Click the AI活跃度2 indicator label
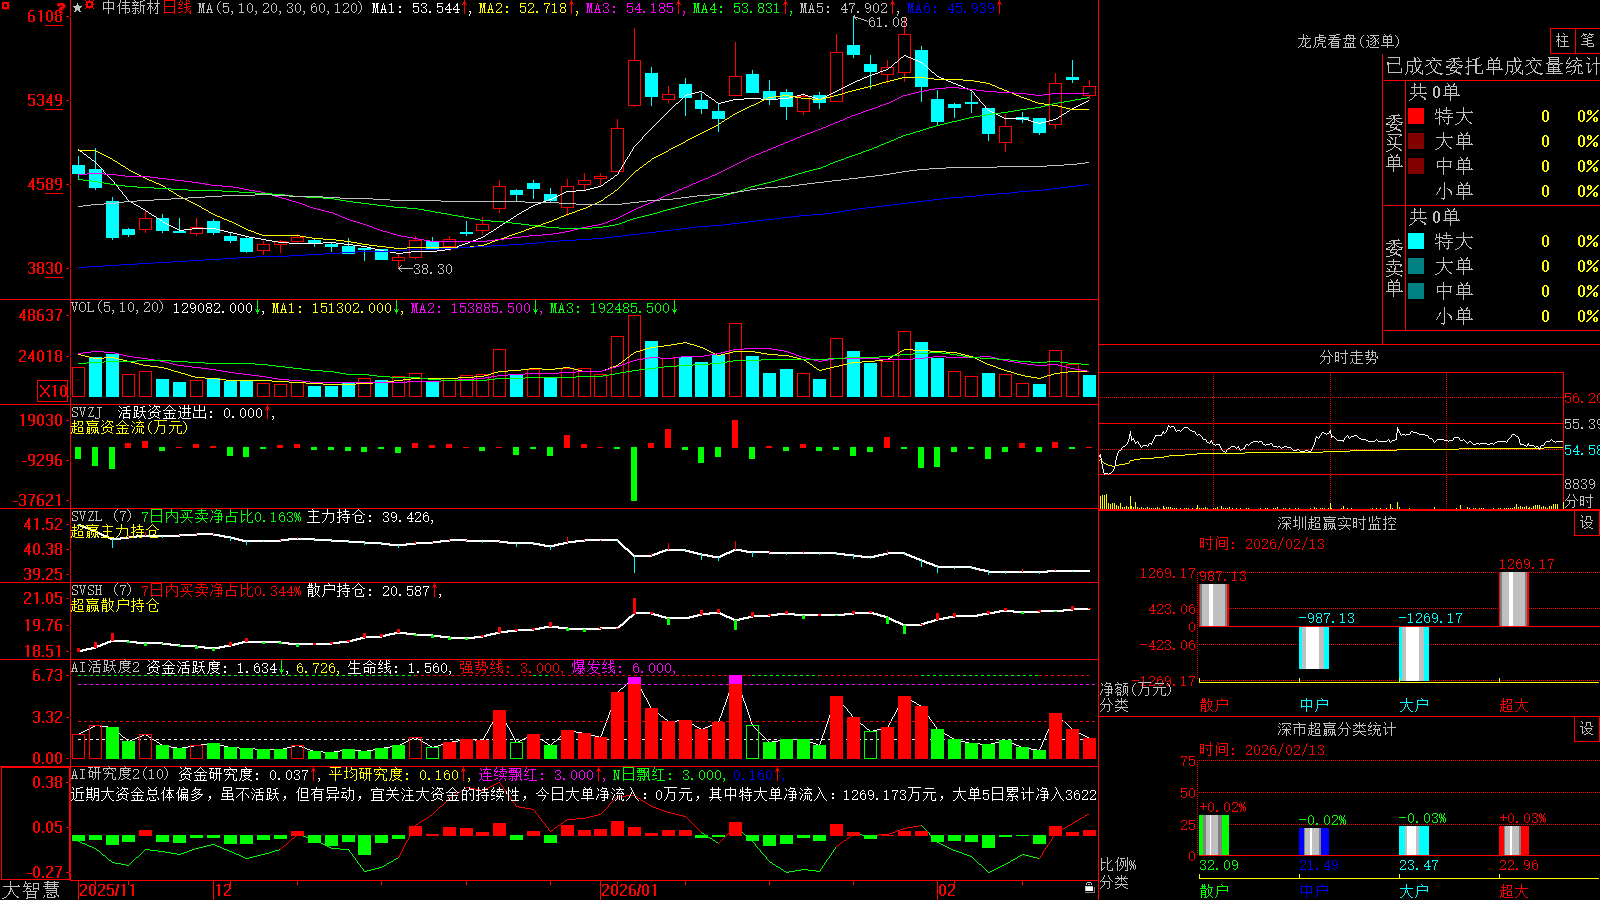The width and height of the screenshot is (1600, 900). (106, 668)
